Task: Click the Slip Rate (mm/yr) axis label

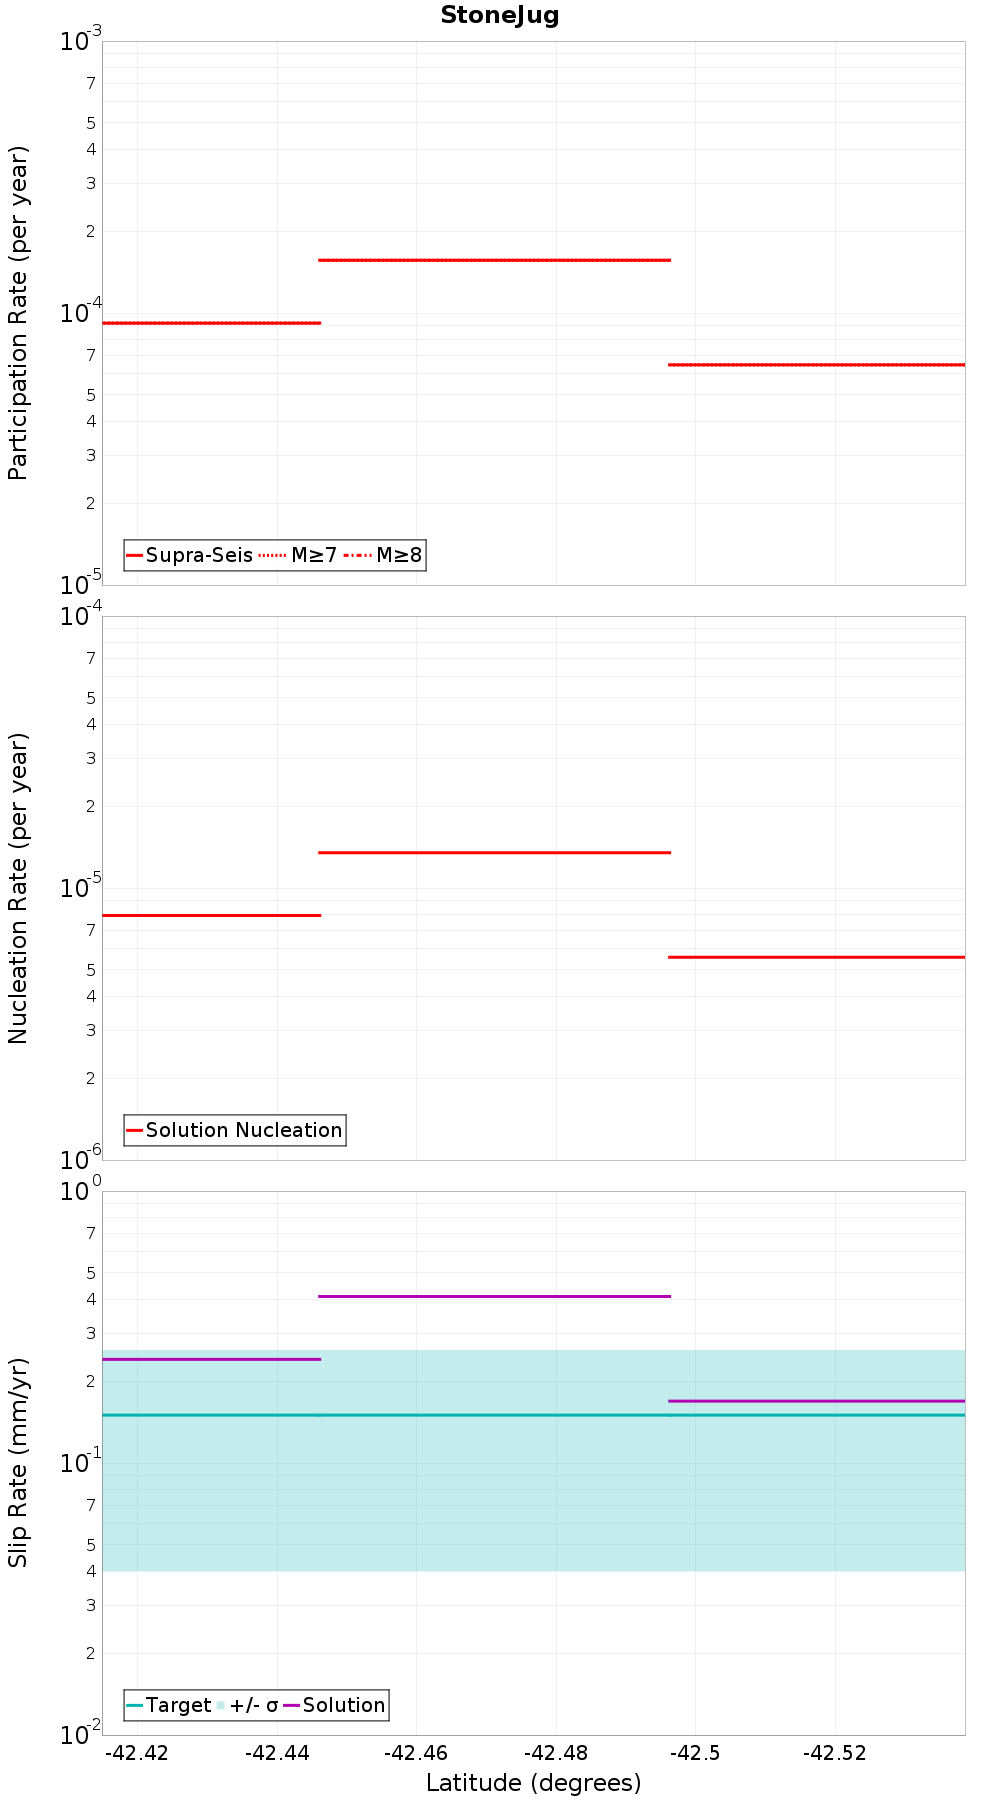Action: tap(18, 1462)
